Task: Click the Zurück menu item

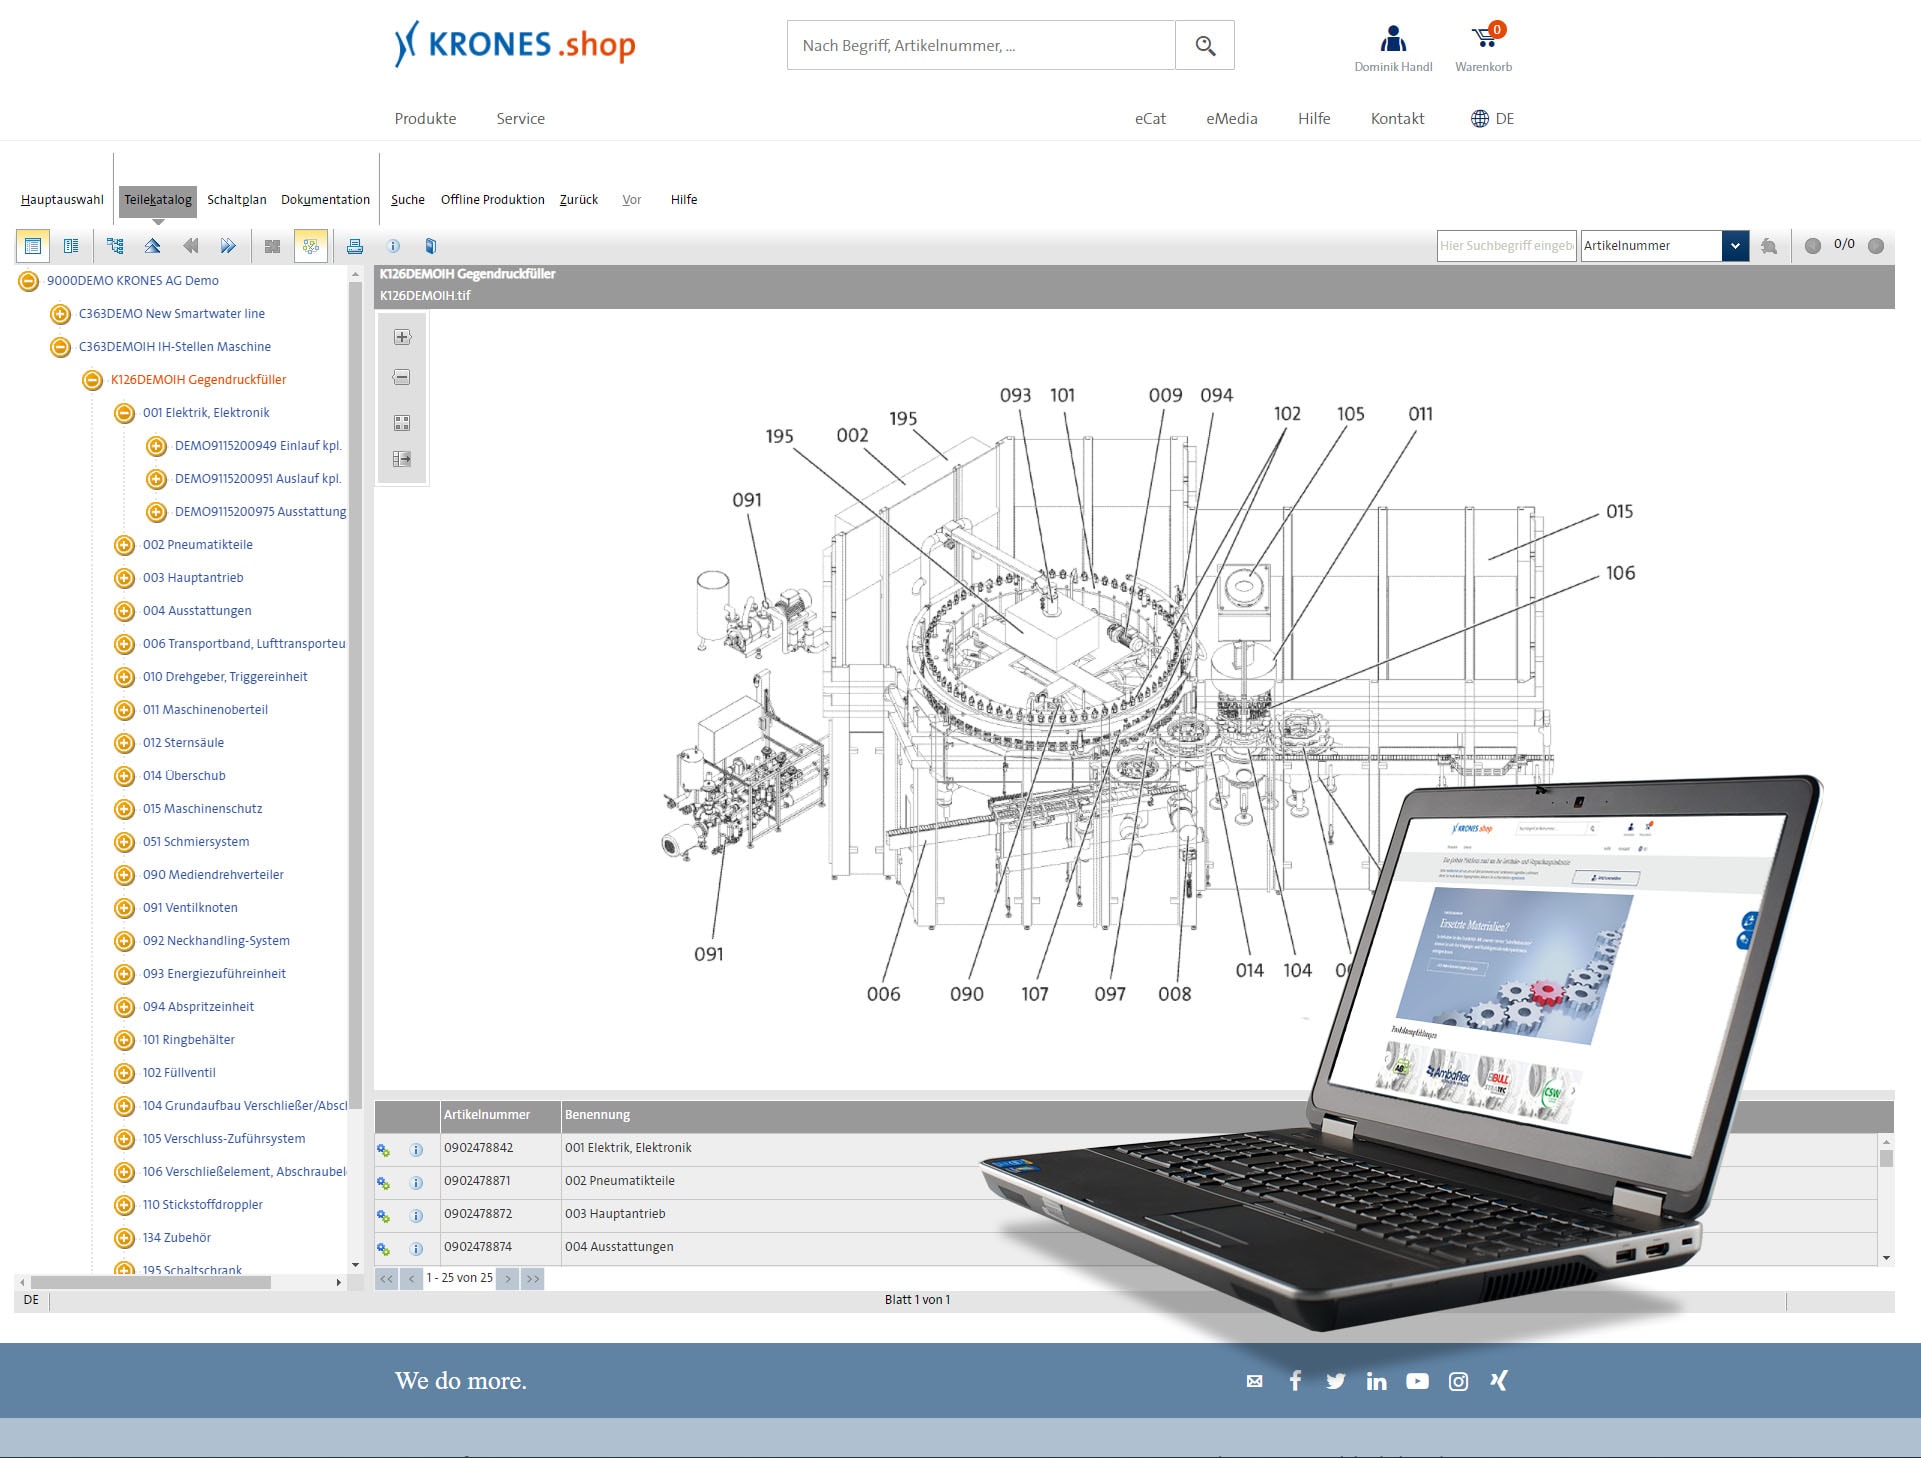Action: 579,200
